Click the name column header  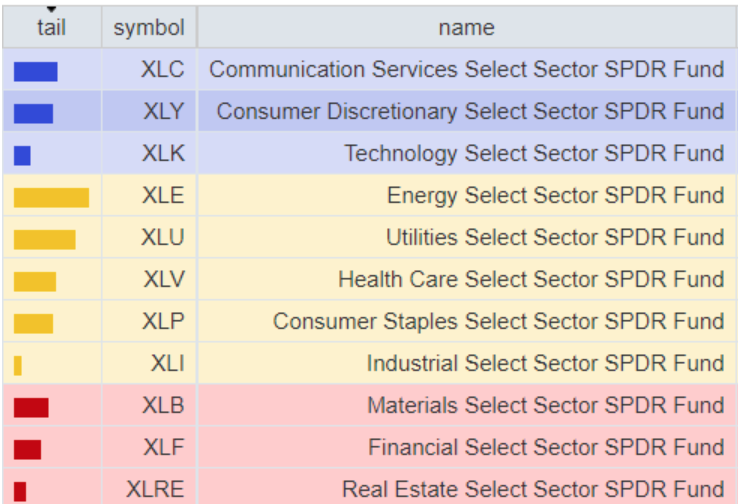click(466, 28)
